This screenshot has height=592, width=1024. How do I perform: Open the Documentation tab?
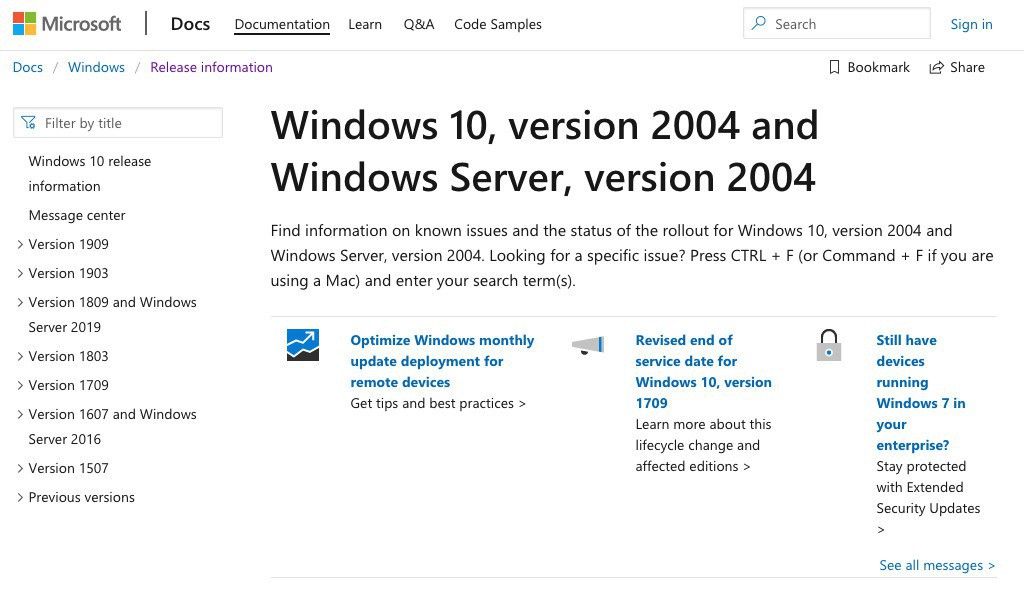[282, 24]
